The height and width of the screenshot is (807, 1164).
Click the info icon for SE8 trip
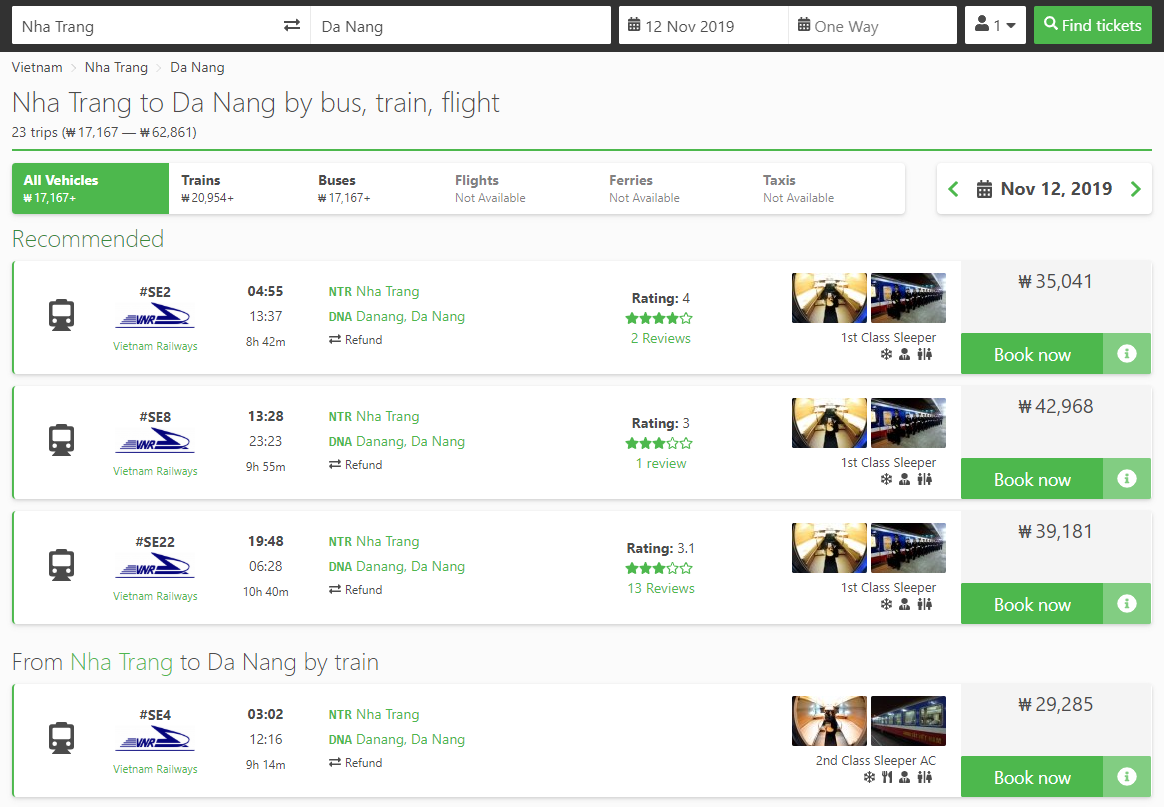pyautogui.click(x=1127, y=479)
